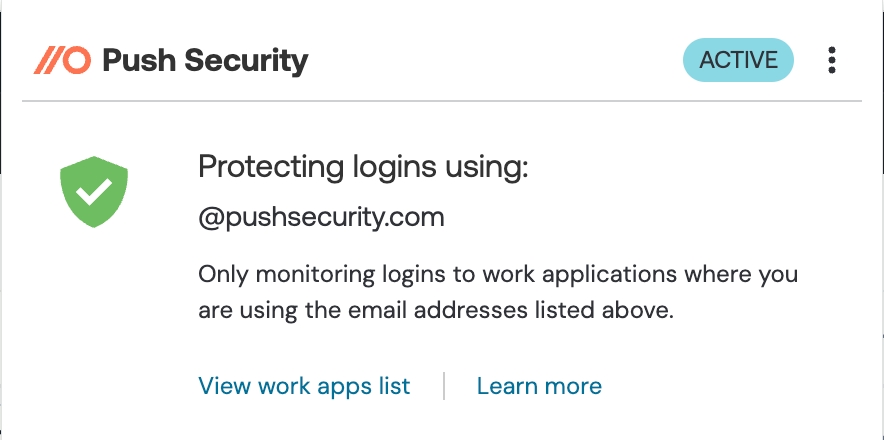Open the View work apps list link
This screenshot has width=884, height=440.
[x=304, y=386]
